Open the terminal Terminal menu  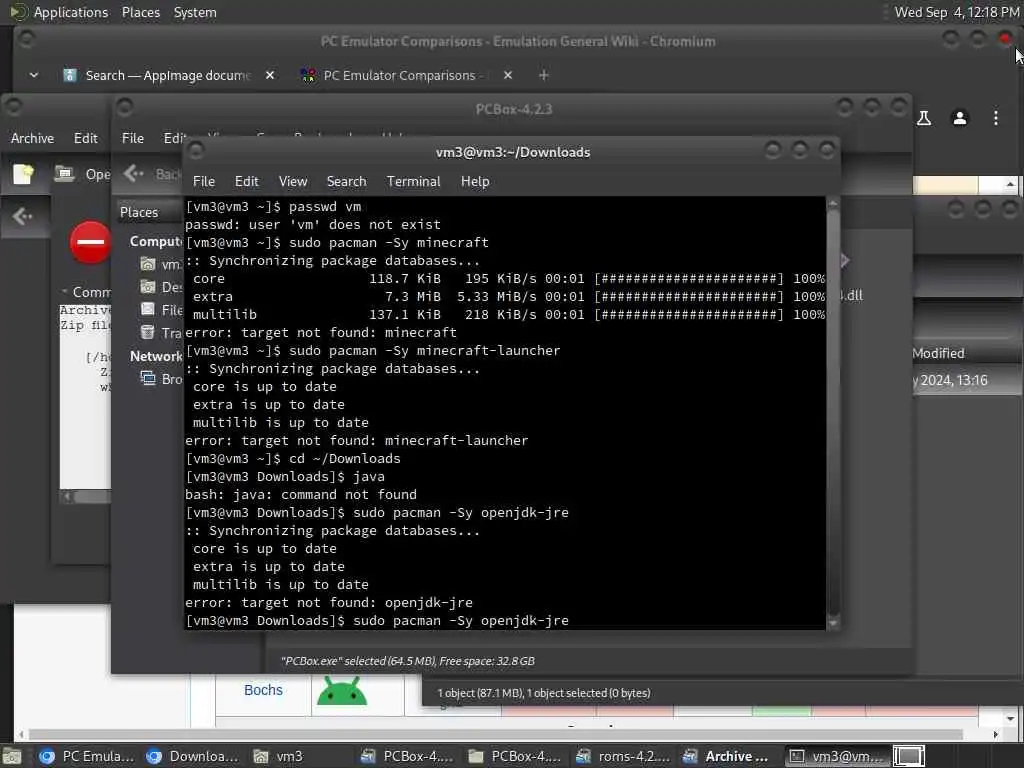tap(413, 182)
